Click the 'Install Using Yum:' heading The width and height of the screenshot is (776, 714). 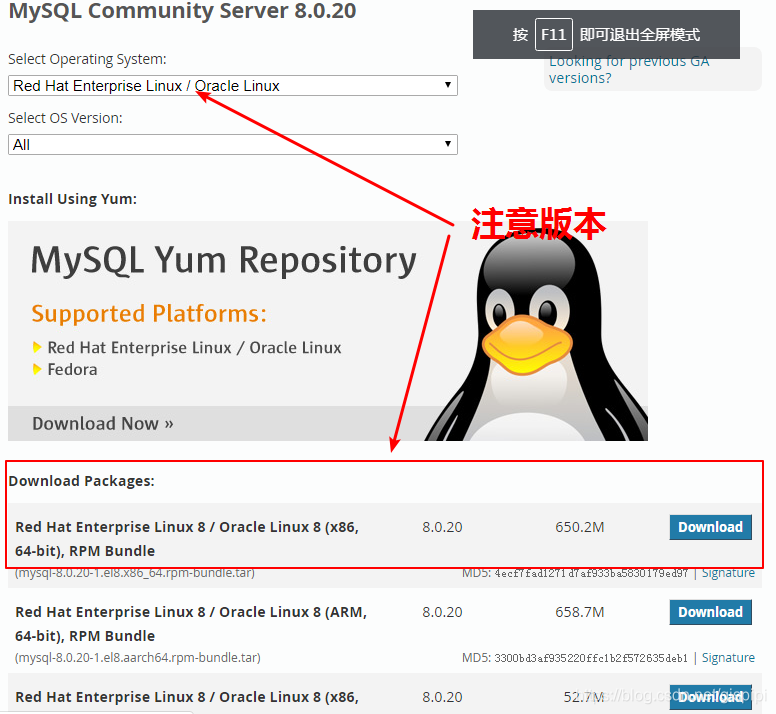73,199
